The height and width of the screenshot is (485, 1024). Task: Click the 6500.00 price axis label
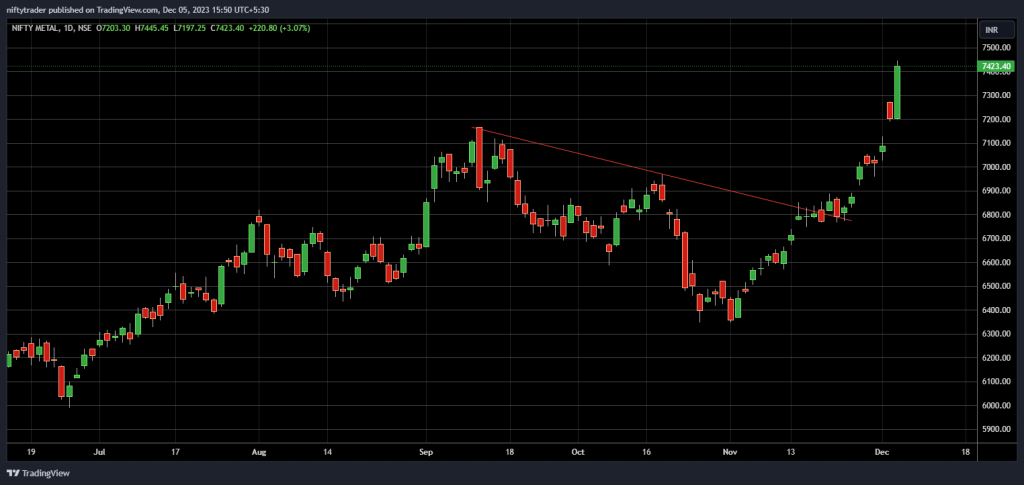point(996,287)
